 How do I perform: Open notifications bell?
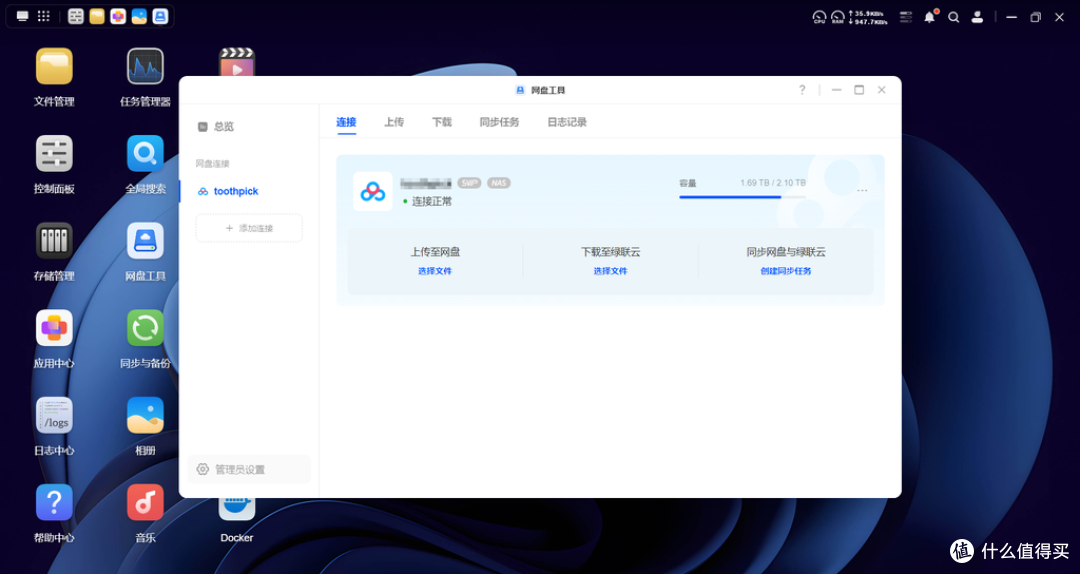(x=930, y=17)
